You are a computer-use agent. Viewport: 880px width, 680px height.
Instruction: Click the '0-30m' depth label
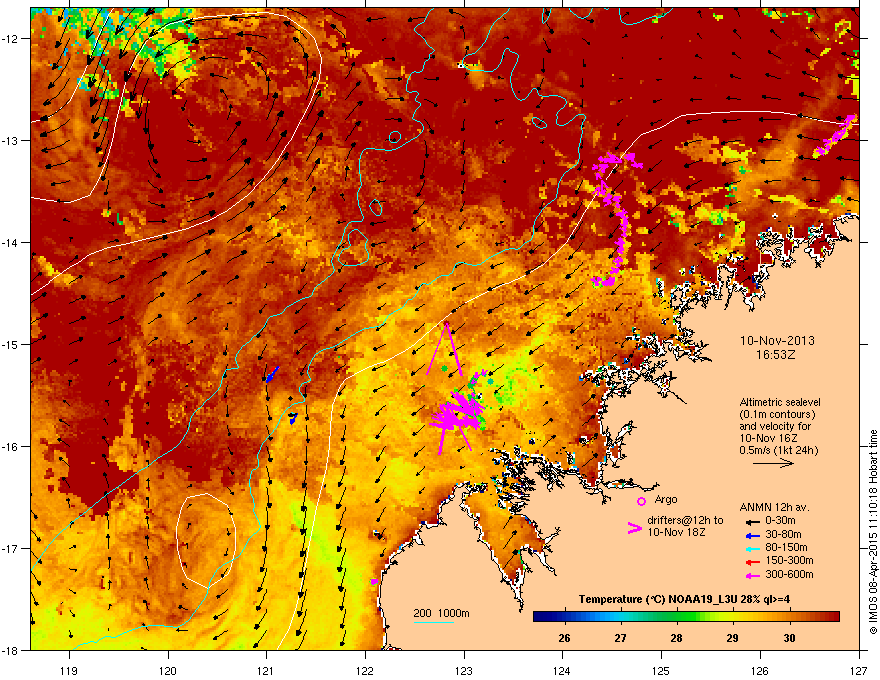pyautogui.click(x=781, y=521)
